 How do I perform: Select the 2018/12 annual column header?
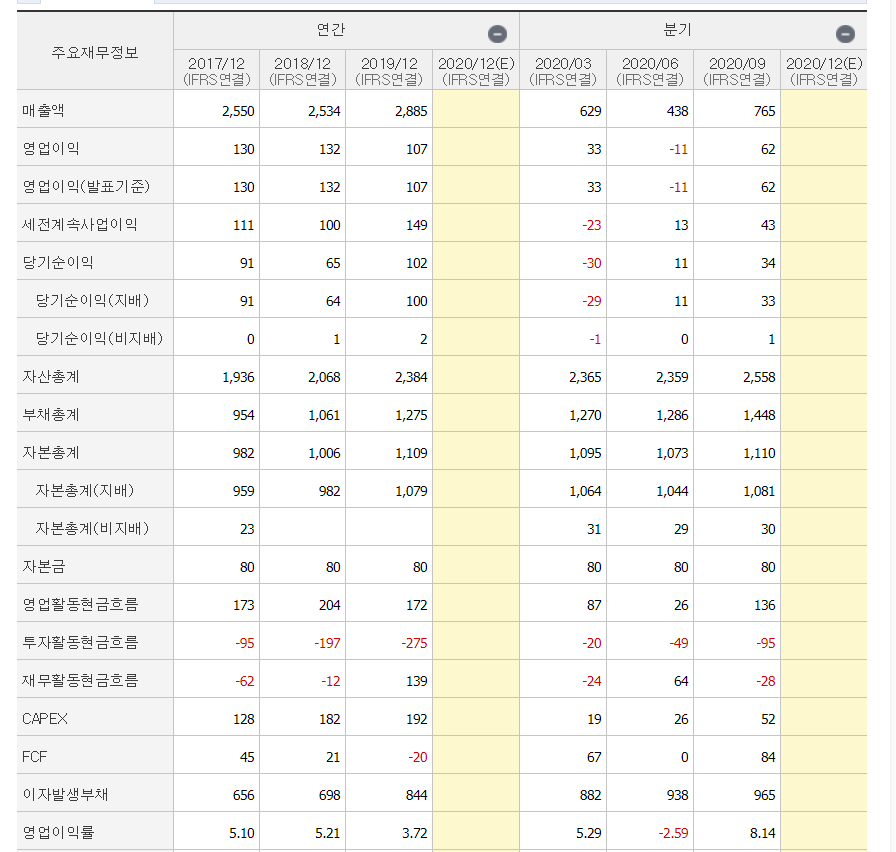coord(303,71)
